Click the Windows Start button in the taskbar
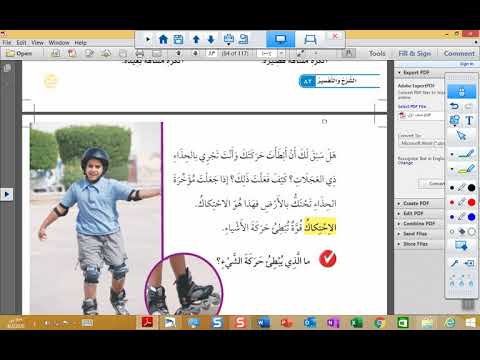 tap(471, 322)
